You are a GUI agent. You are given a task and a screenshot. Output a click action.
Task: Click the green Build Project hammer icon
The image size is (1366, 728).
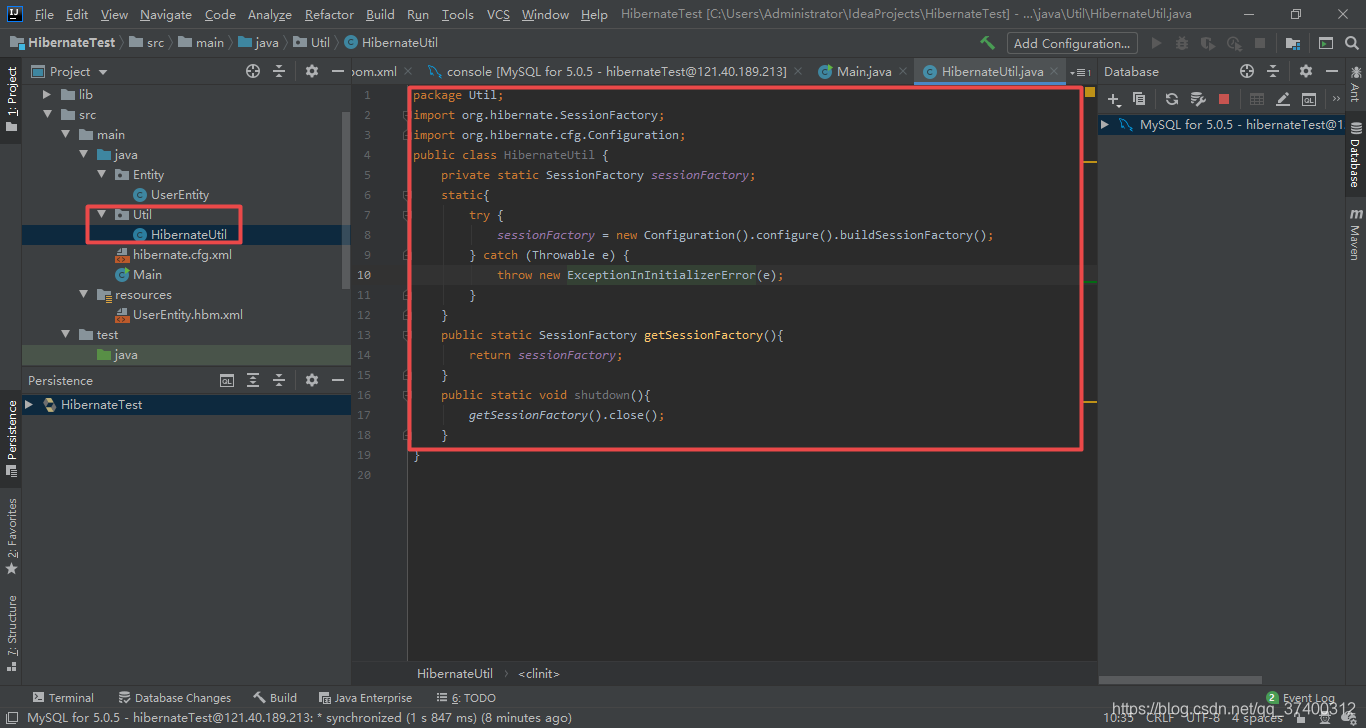[987, 43]
